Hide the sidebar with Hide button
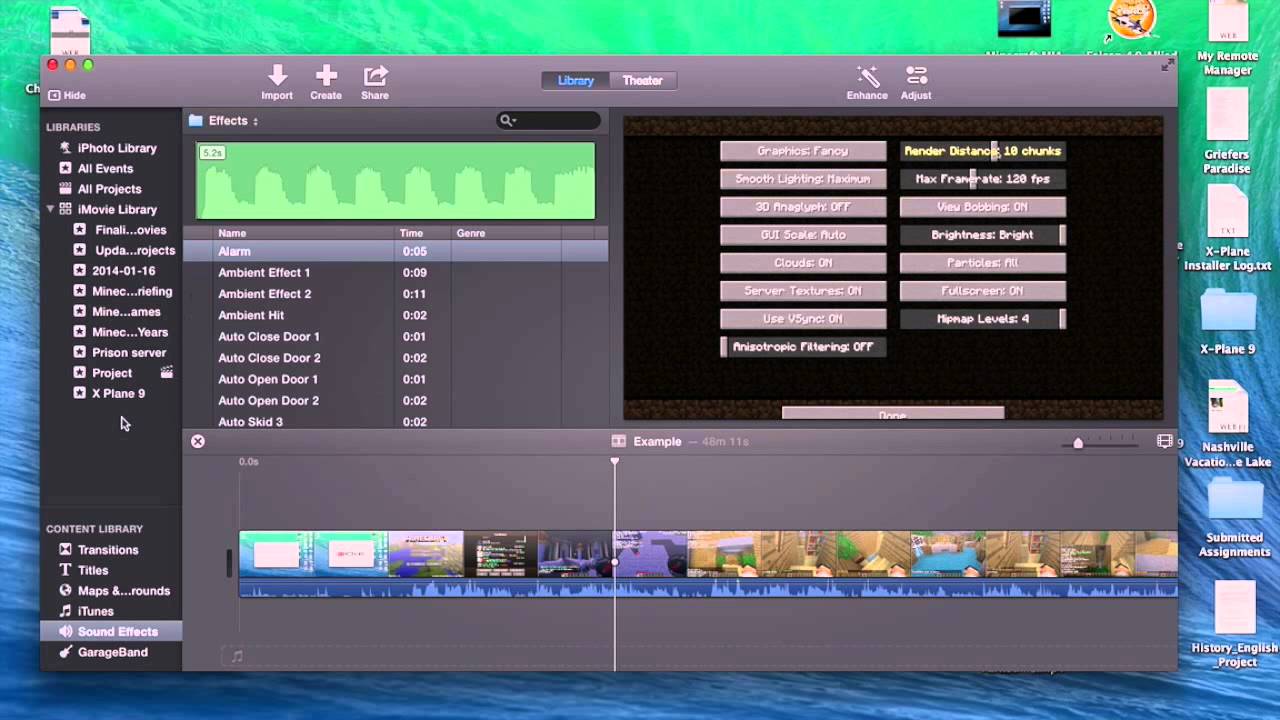 [67, 95]
